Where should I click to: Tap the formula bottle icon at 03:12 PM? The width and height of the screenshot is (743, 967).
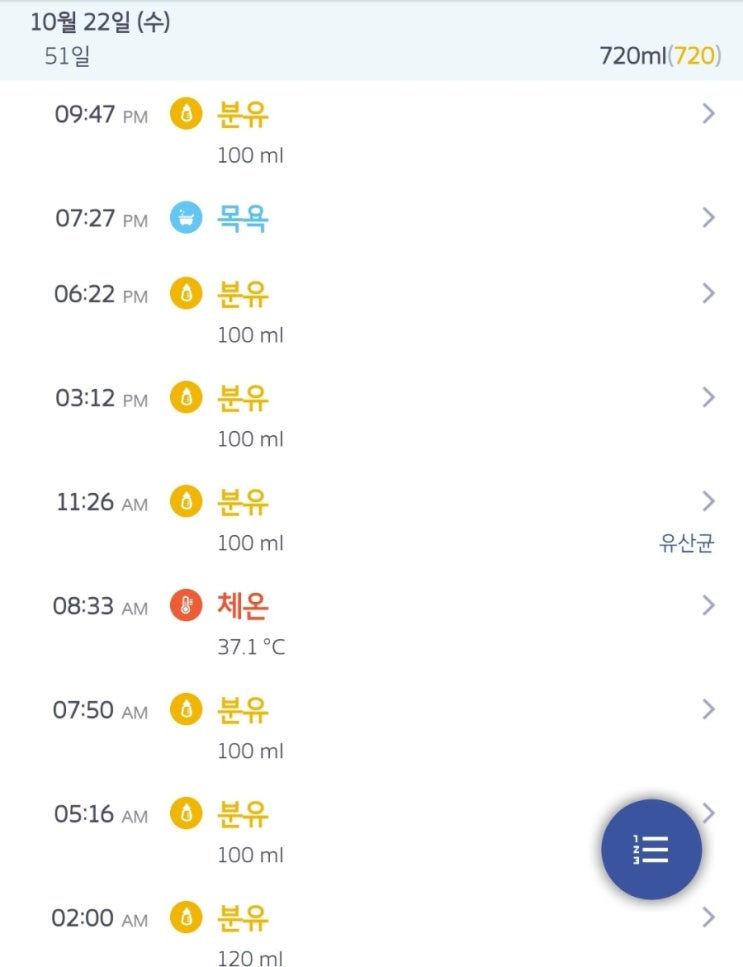186,398
